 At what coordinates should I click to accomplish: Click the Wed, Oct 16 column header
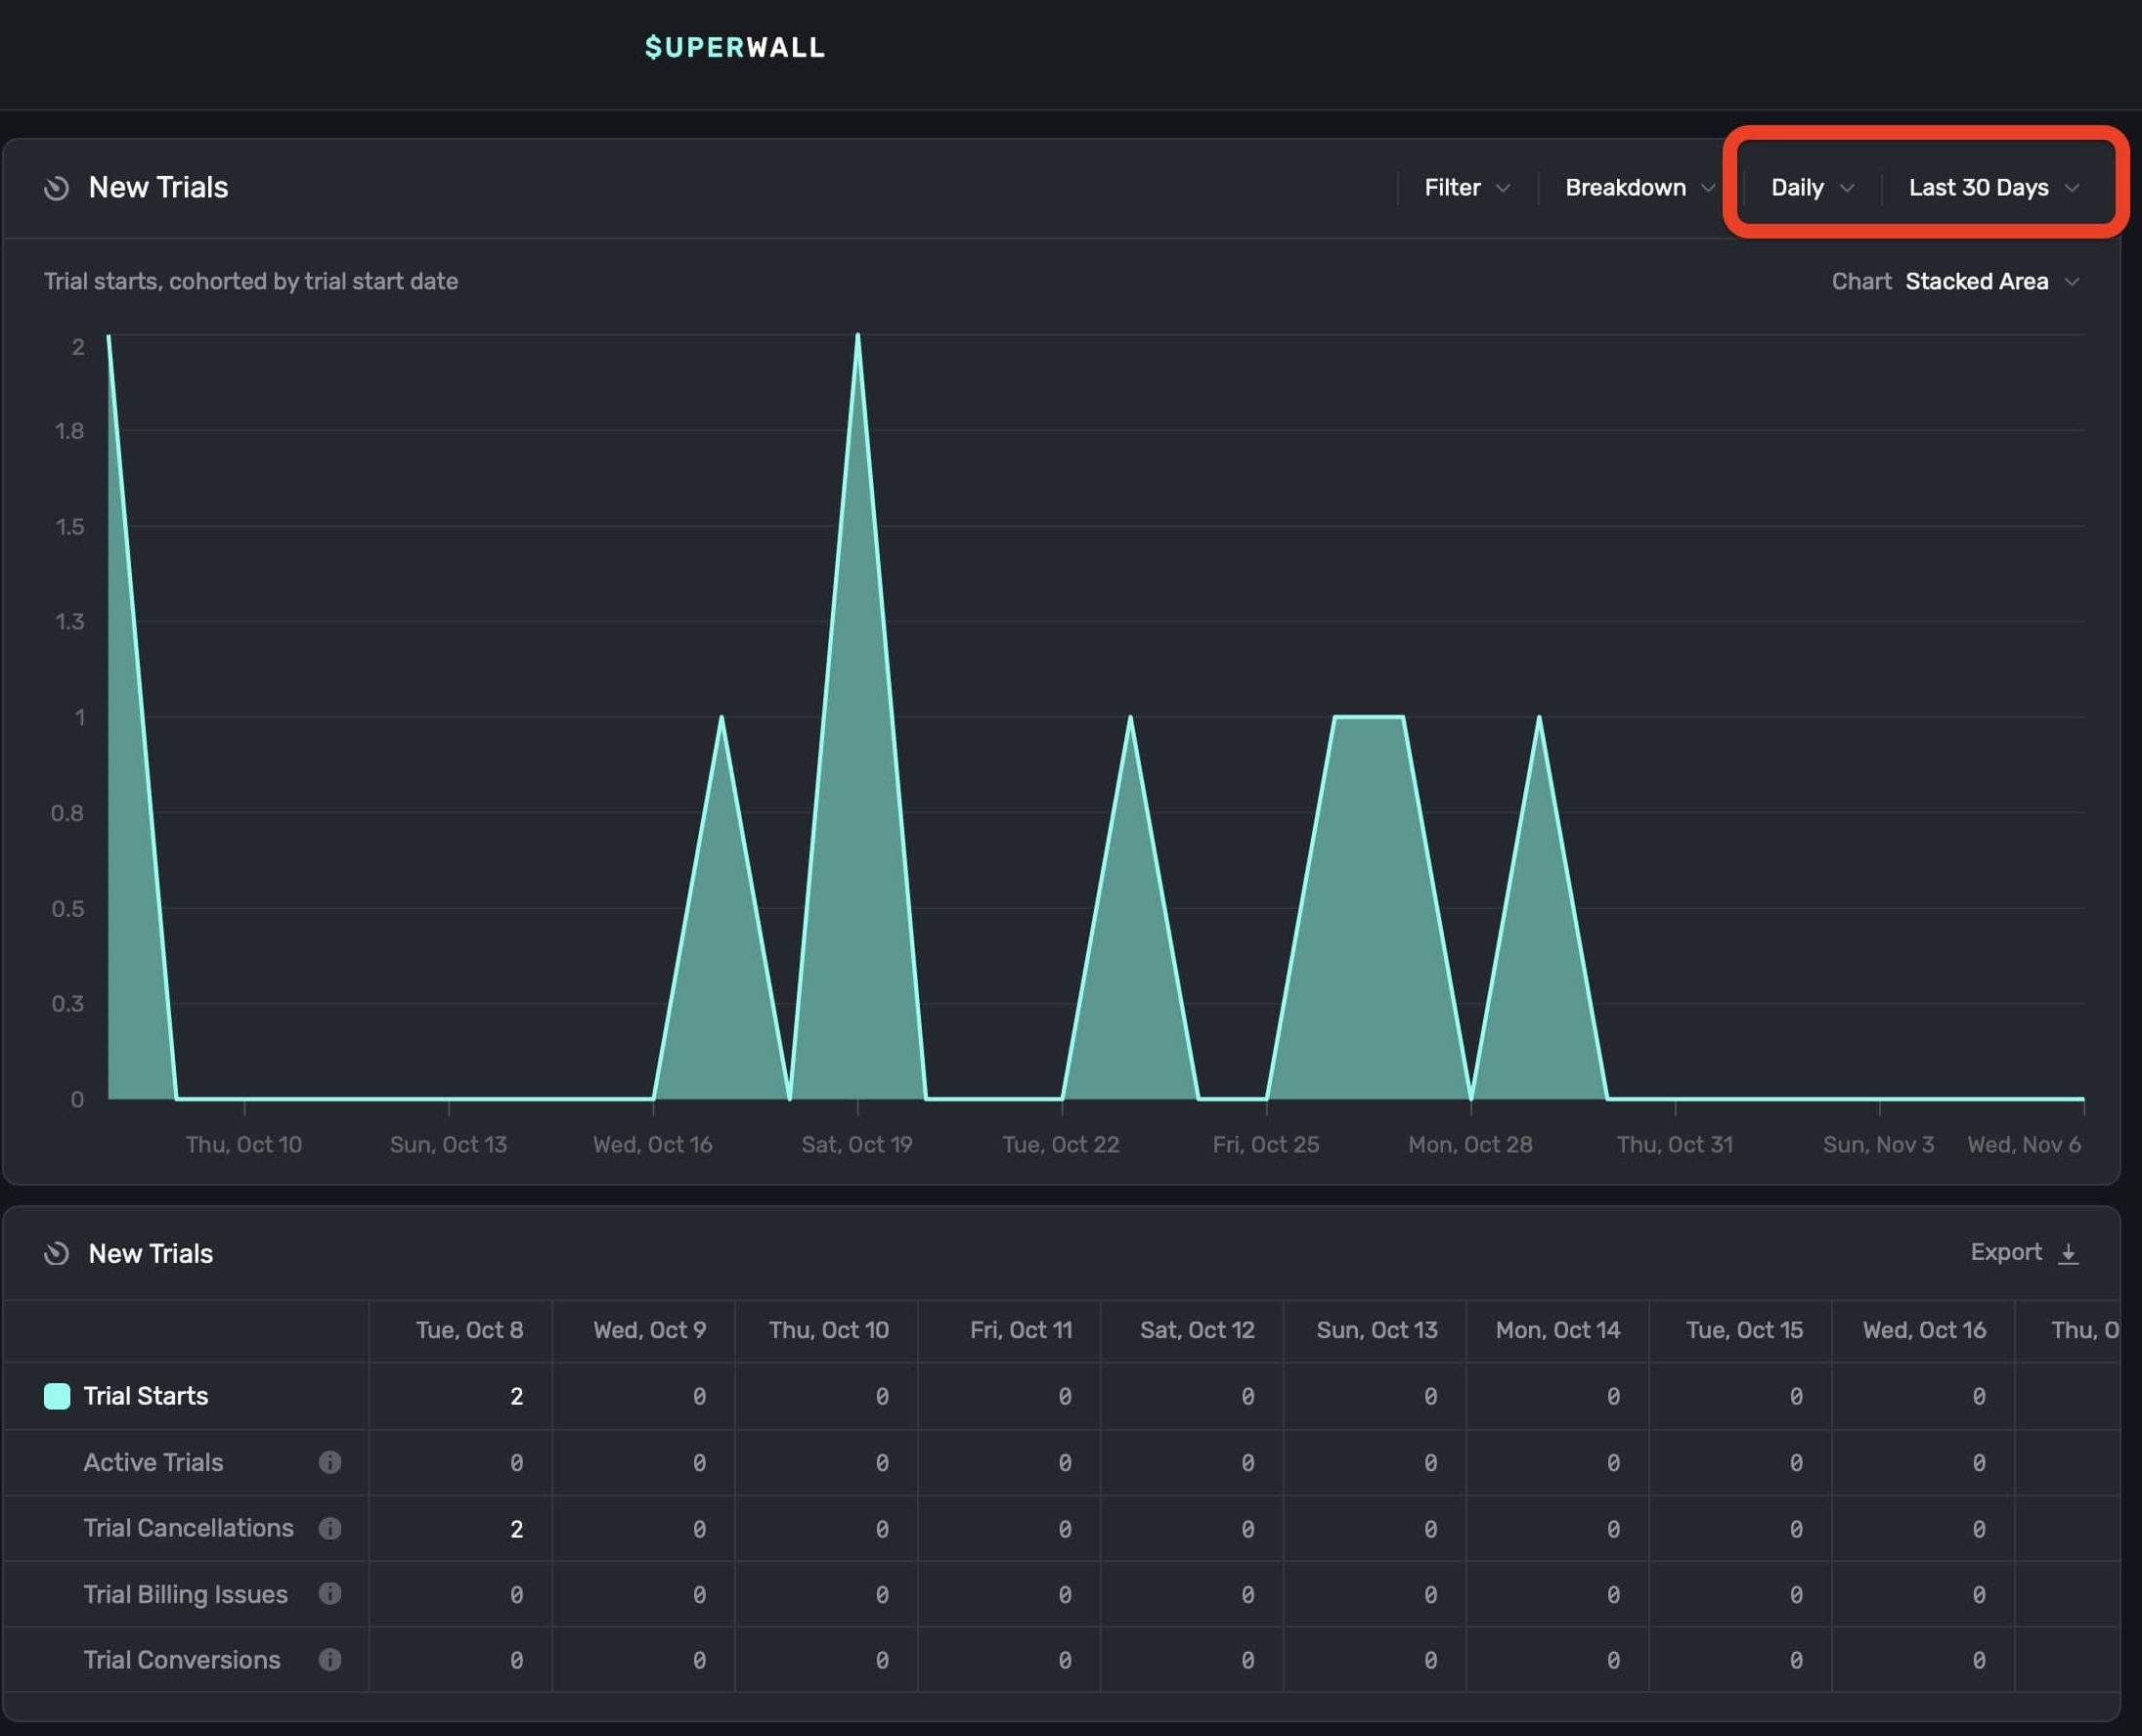click(x=1923, y=1330)
